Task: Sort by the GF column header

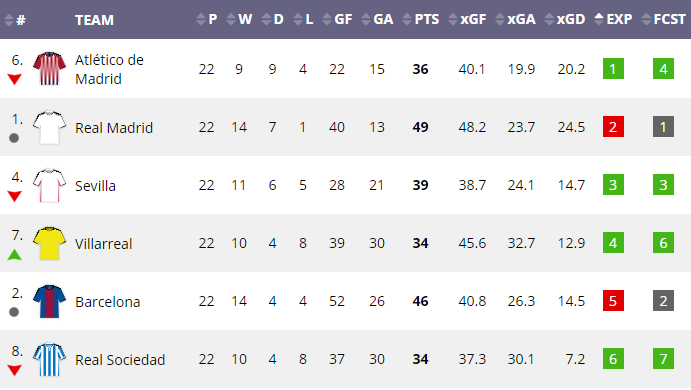Action: click(x=337, y=19)
